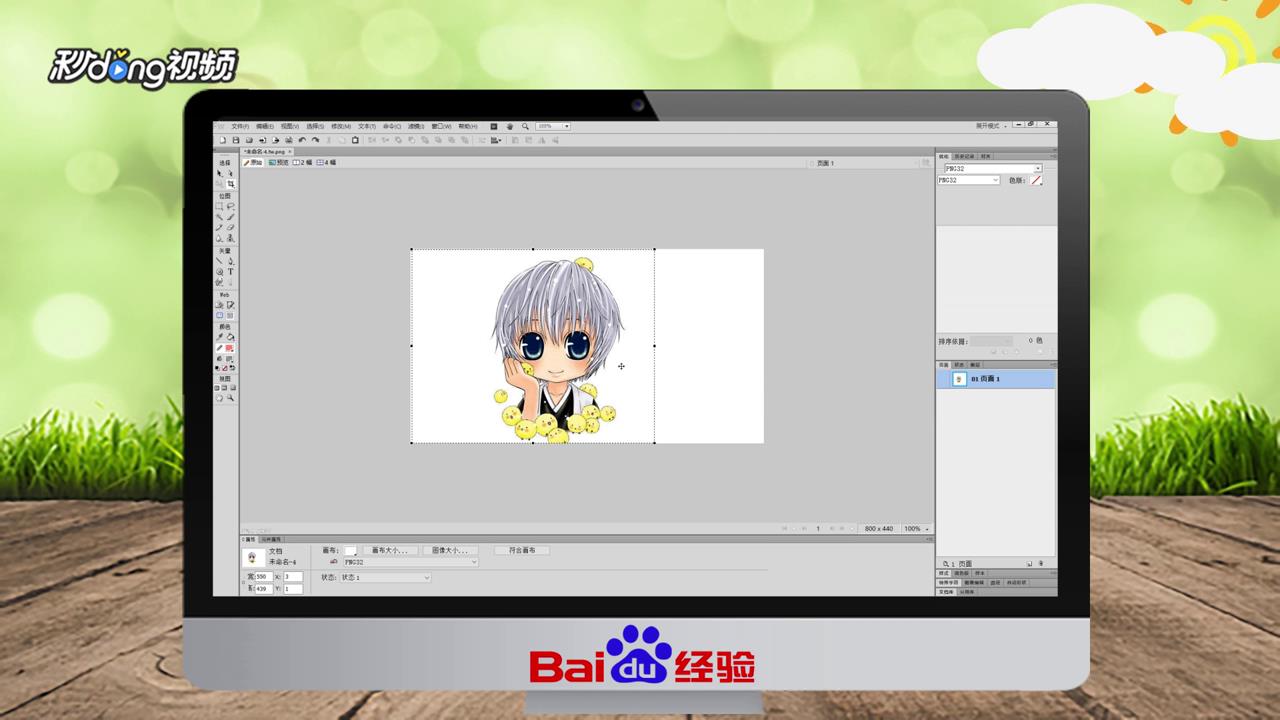The image size is (1280, 720).
Task: Select the Subselection tool
Action: coord(230,173)
